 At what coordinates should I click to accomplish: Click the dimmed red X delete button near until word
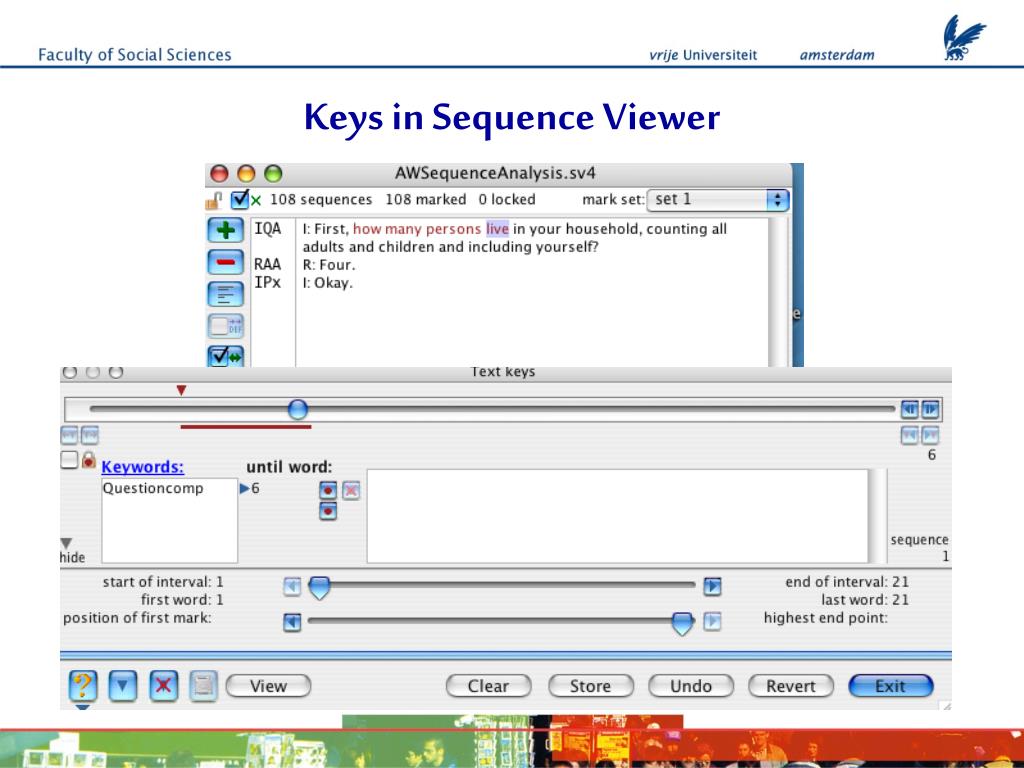(351, 490)
